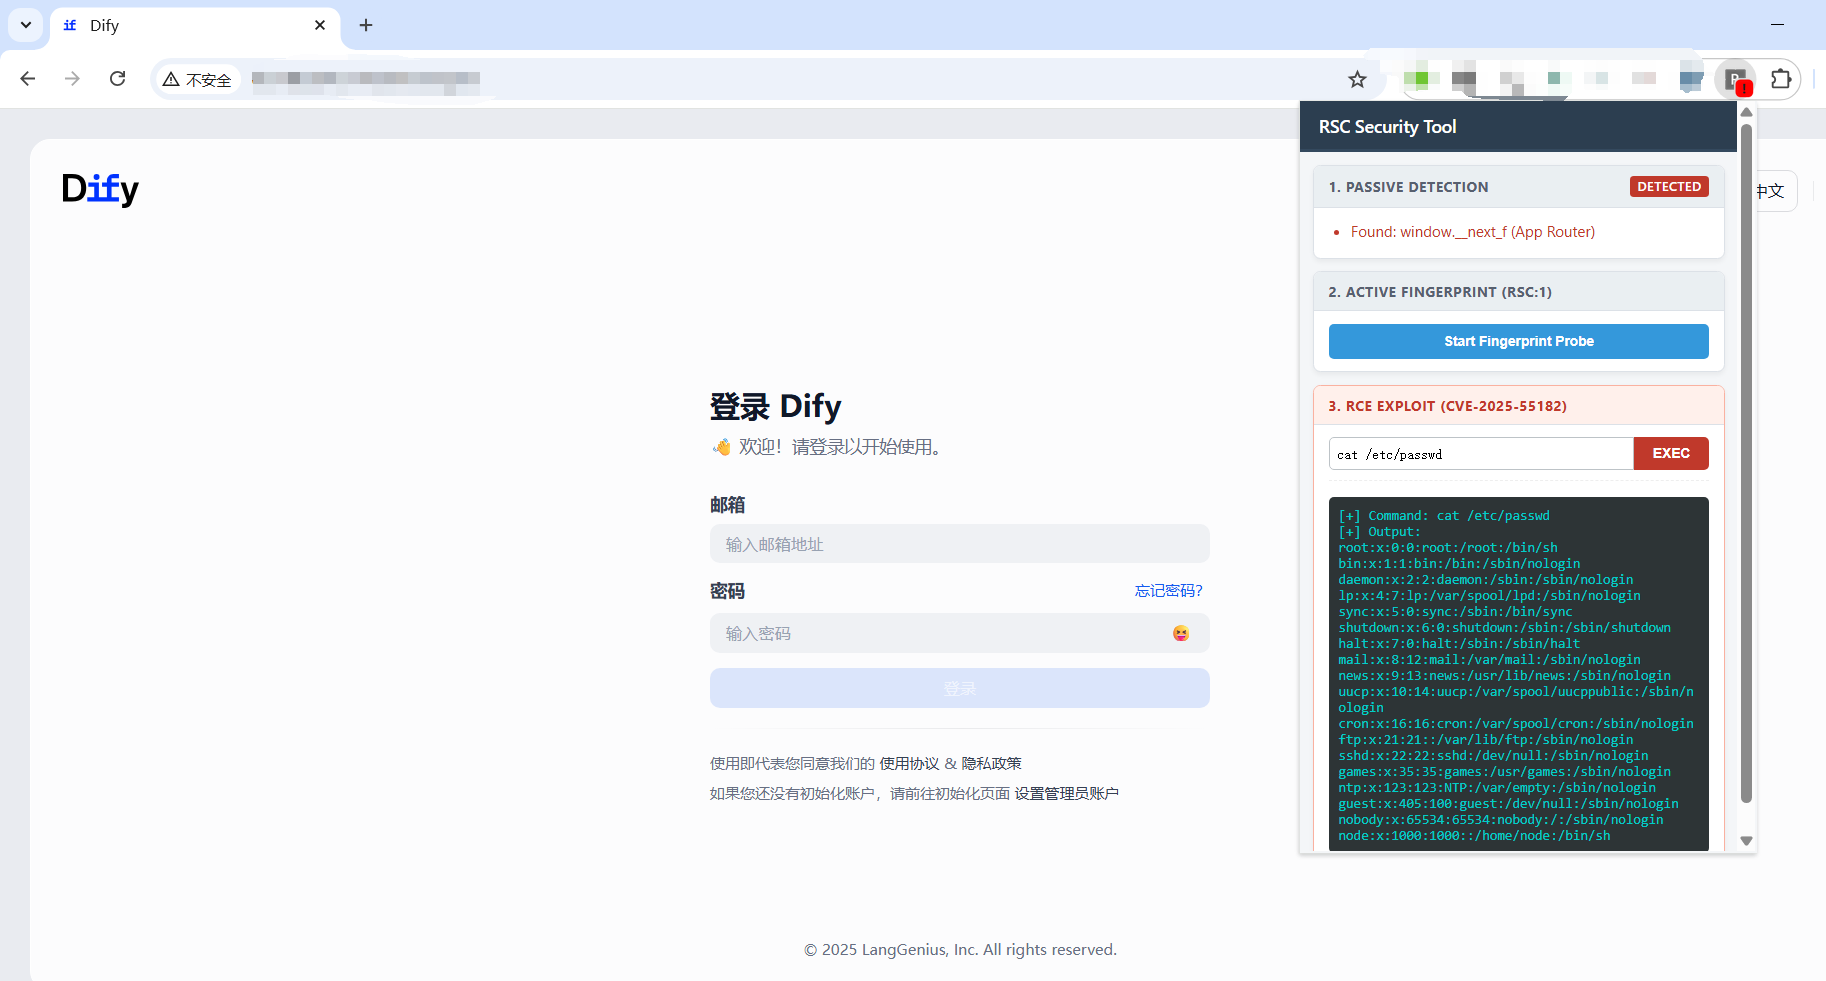
Task: Open the privacy policy link
Action: point(991,763)
